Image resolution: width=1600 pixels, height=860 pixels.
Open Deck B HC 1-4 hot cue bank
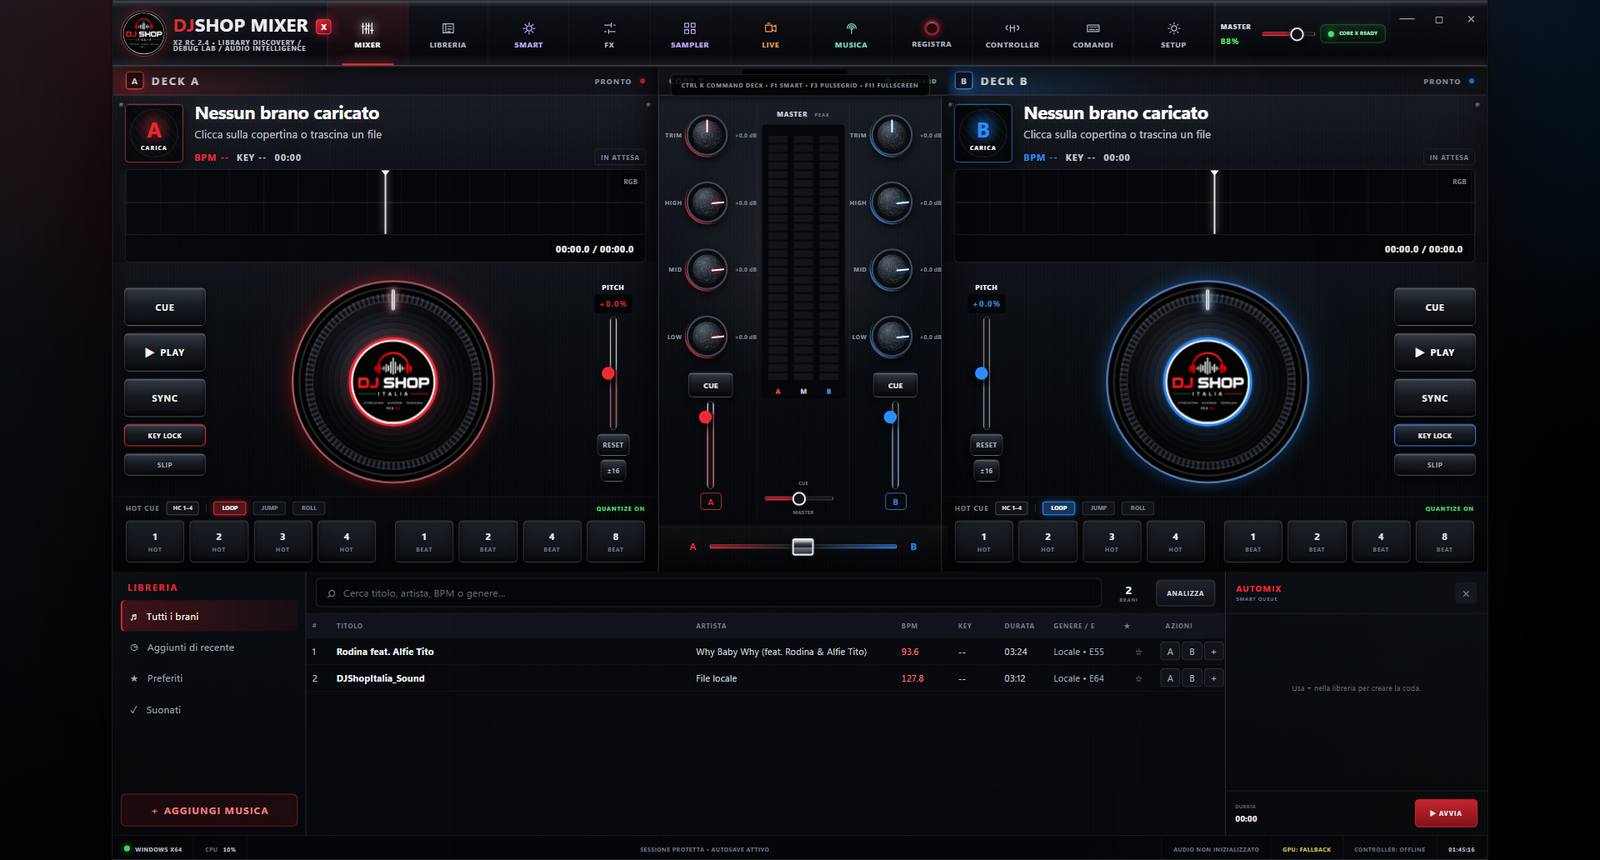[1011, 508]
